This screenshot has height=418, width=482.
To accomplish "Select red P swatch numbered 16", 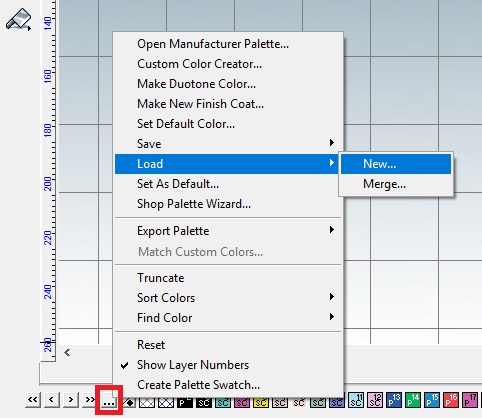I will point(451,400).
